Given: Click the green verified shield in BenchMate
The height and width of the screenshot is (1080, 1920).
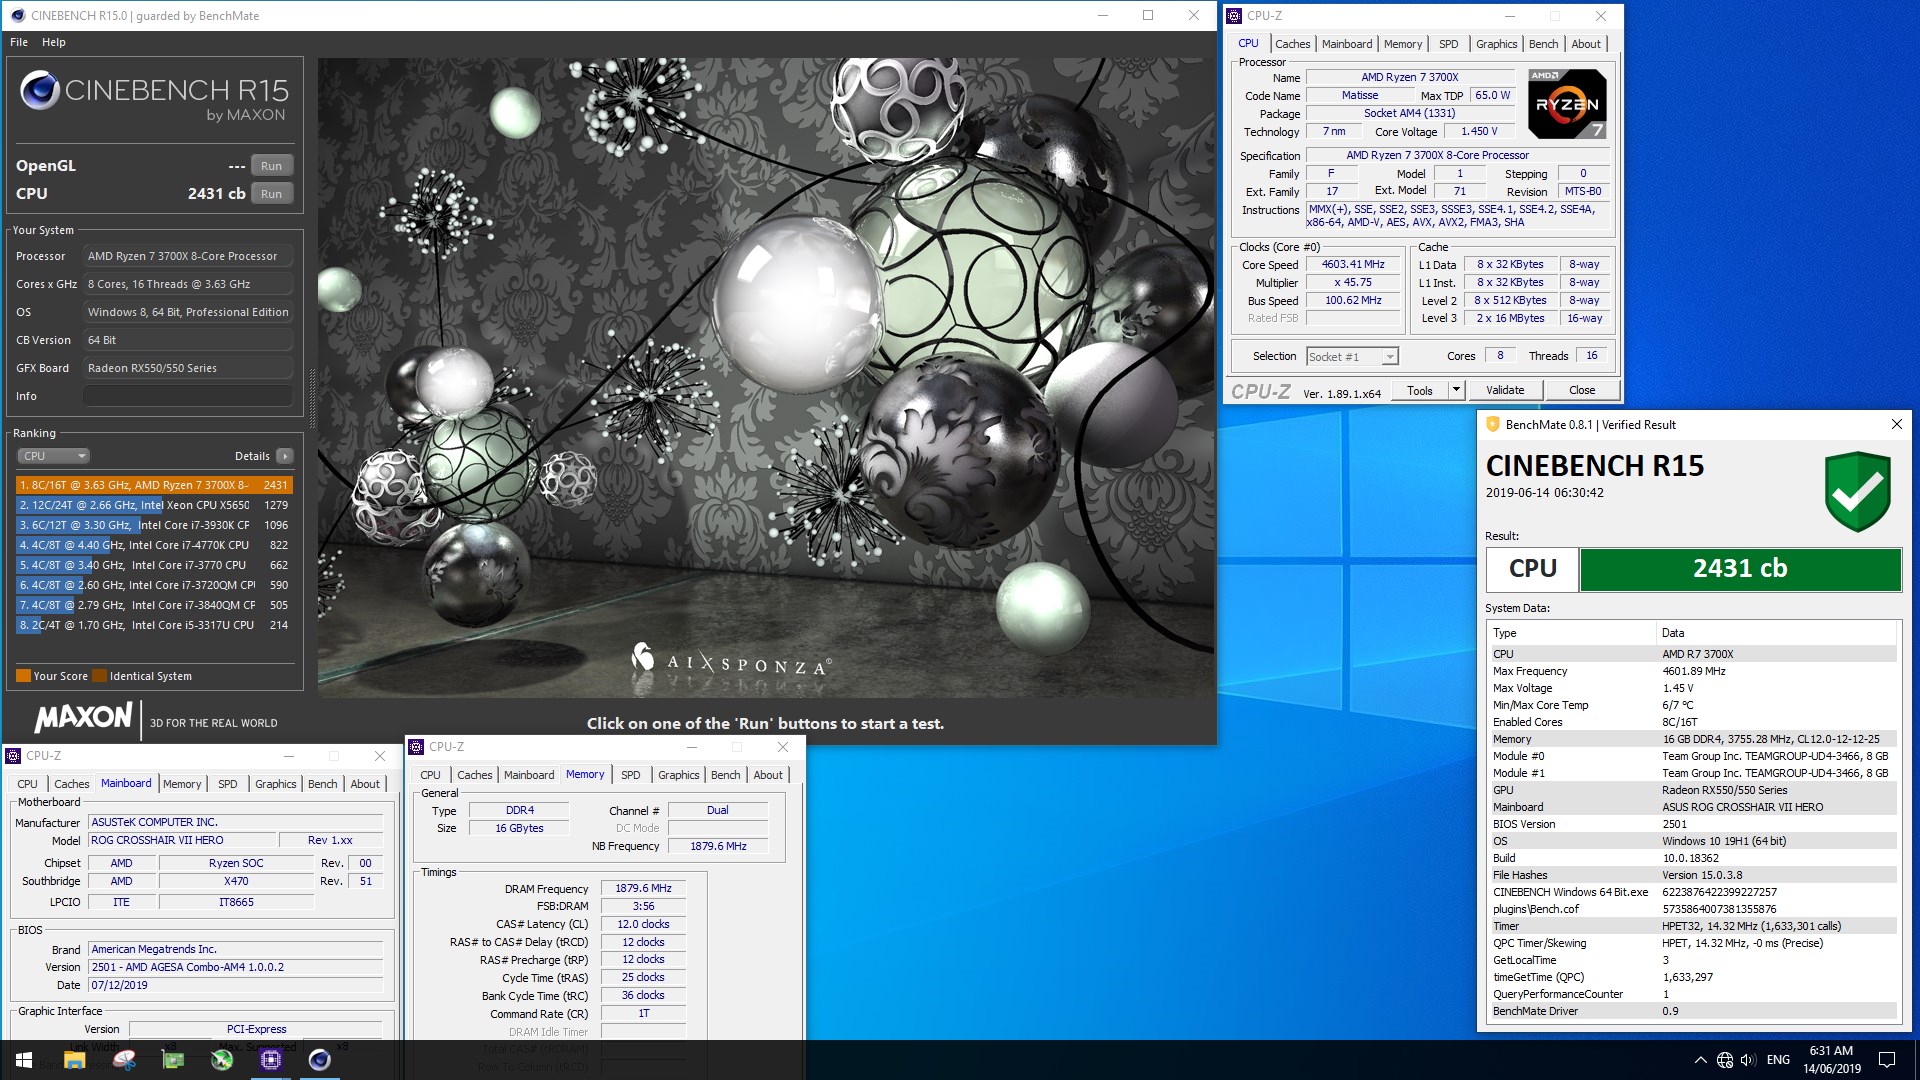Looking at the screenshot, I should (1857, 491).
